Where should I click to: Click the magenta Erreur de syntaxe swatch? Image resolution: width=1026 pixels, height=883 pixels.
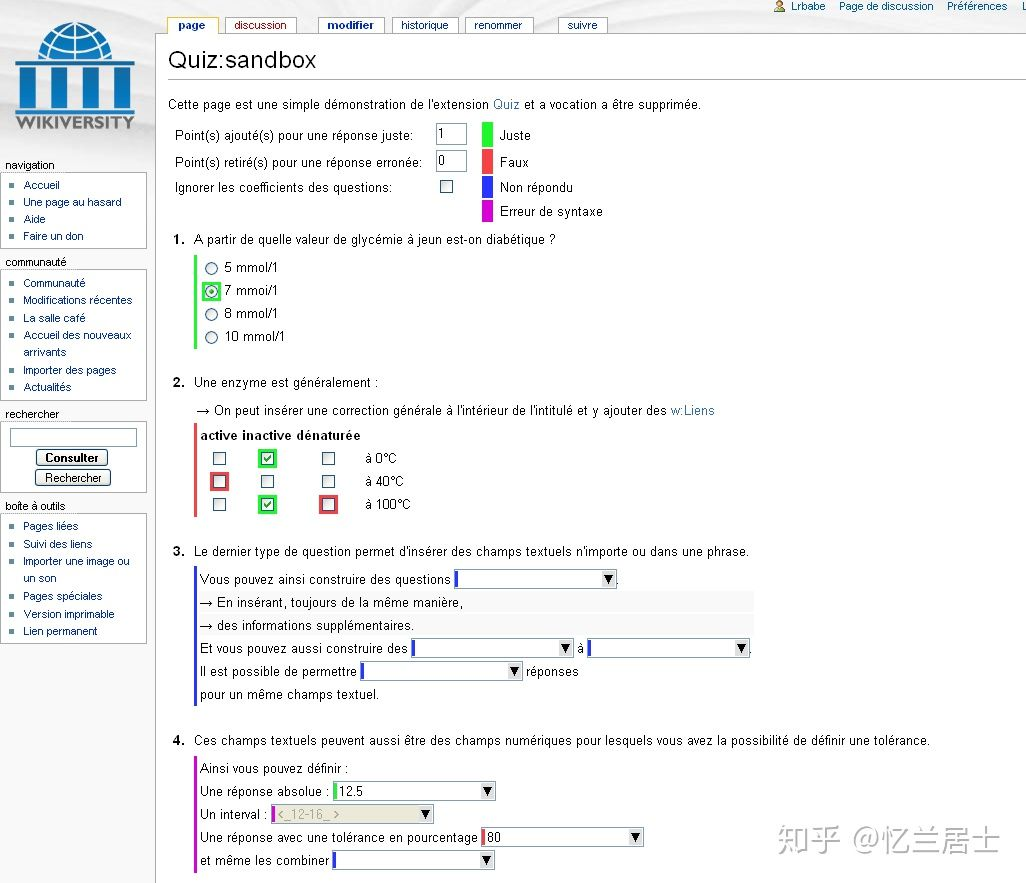487,211
